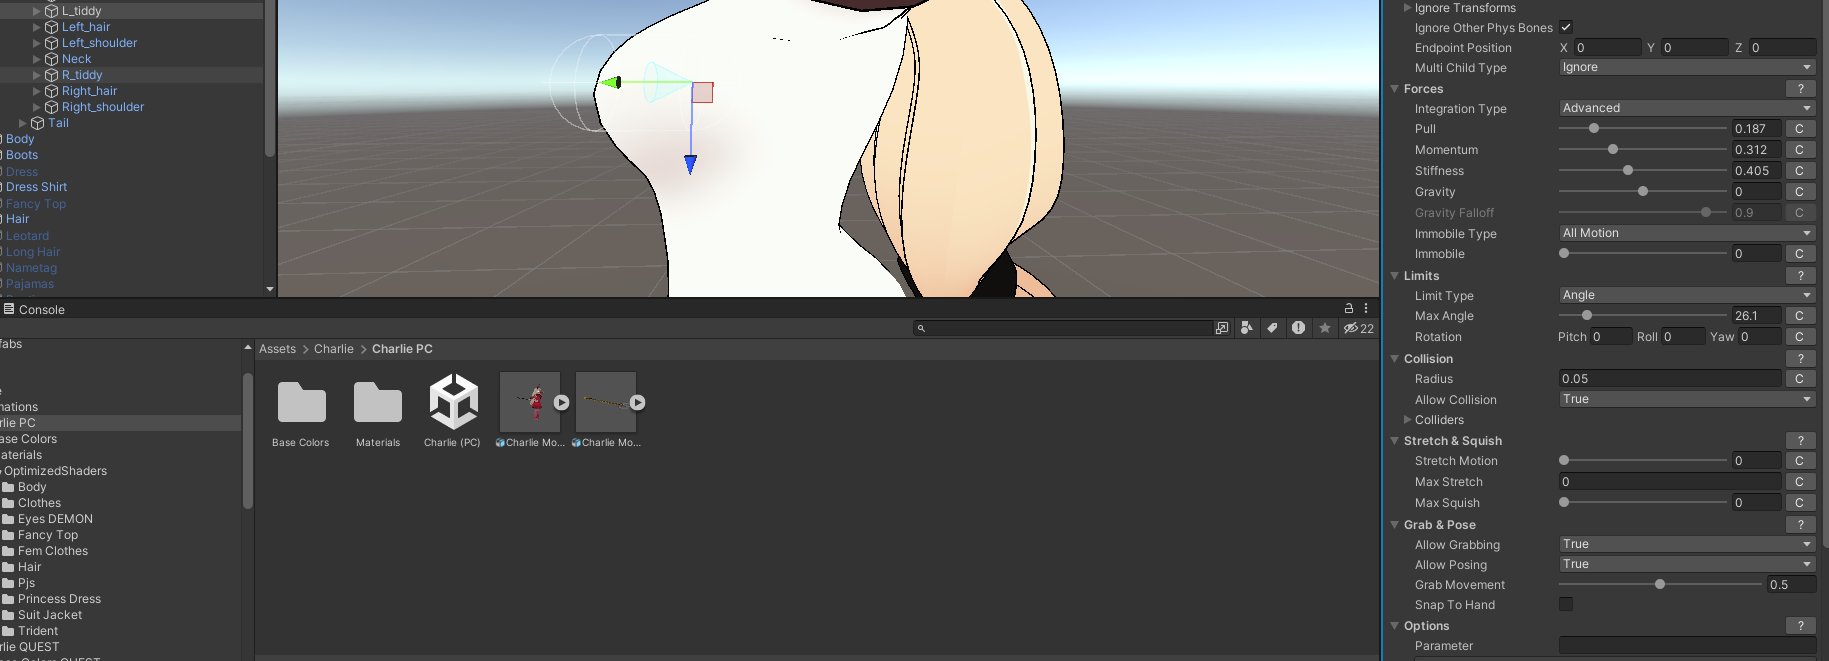Image resolution: width=1829 pixels, height=661 pixels.
Task: Open Options section help button
Action: click(x=1800, y=626)
